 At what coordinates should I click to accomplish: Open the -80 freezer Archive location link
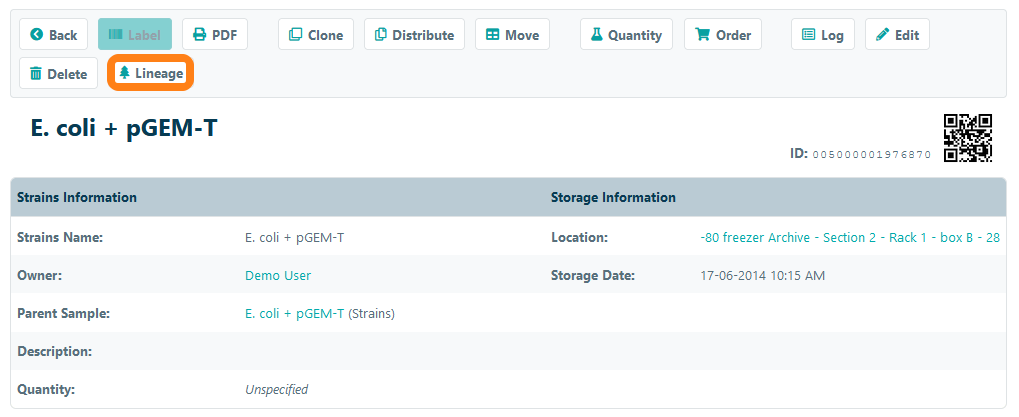coord(850,237)
